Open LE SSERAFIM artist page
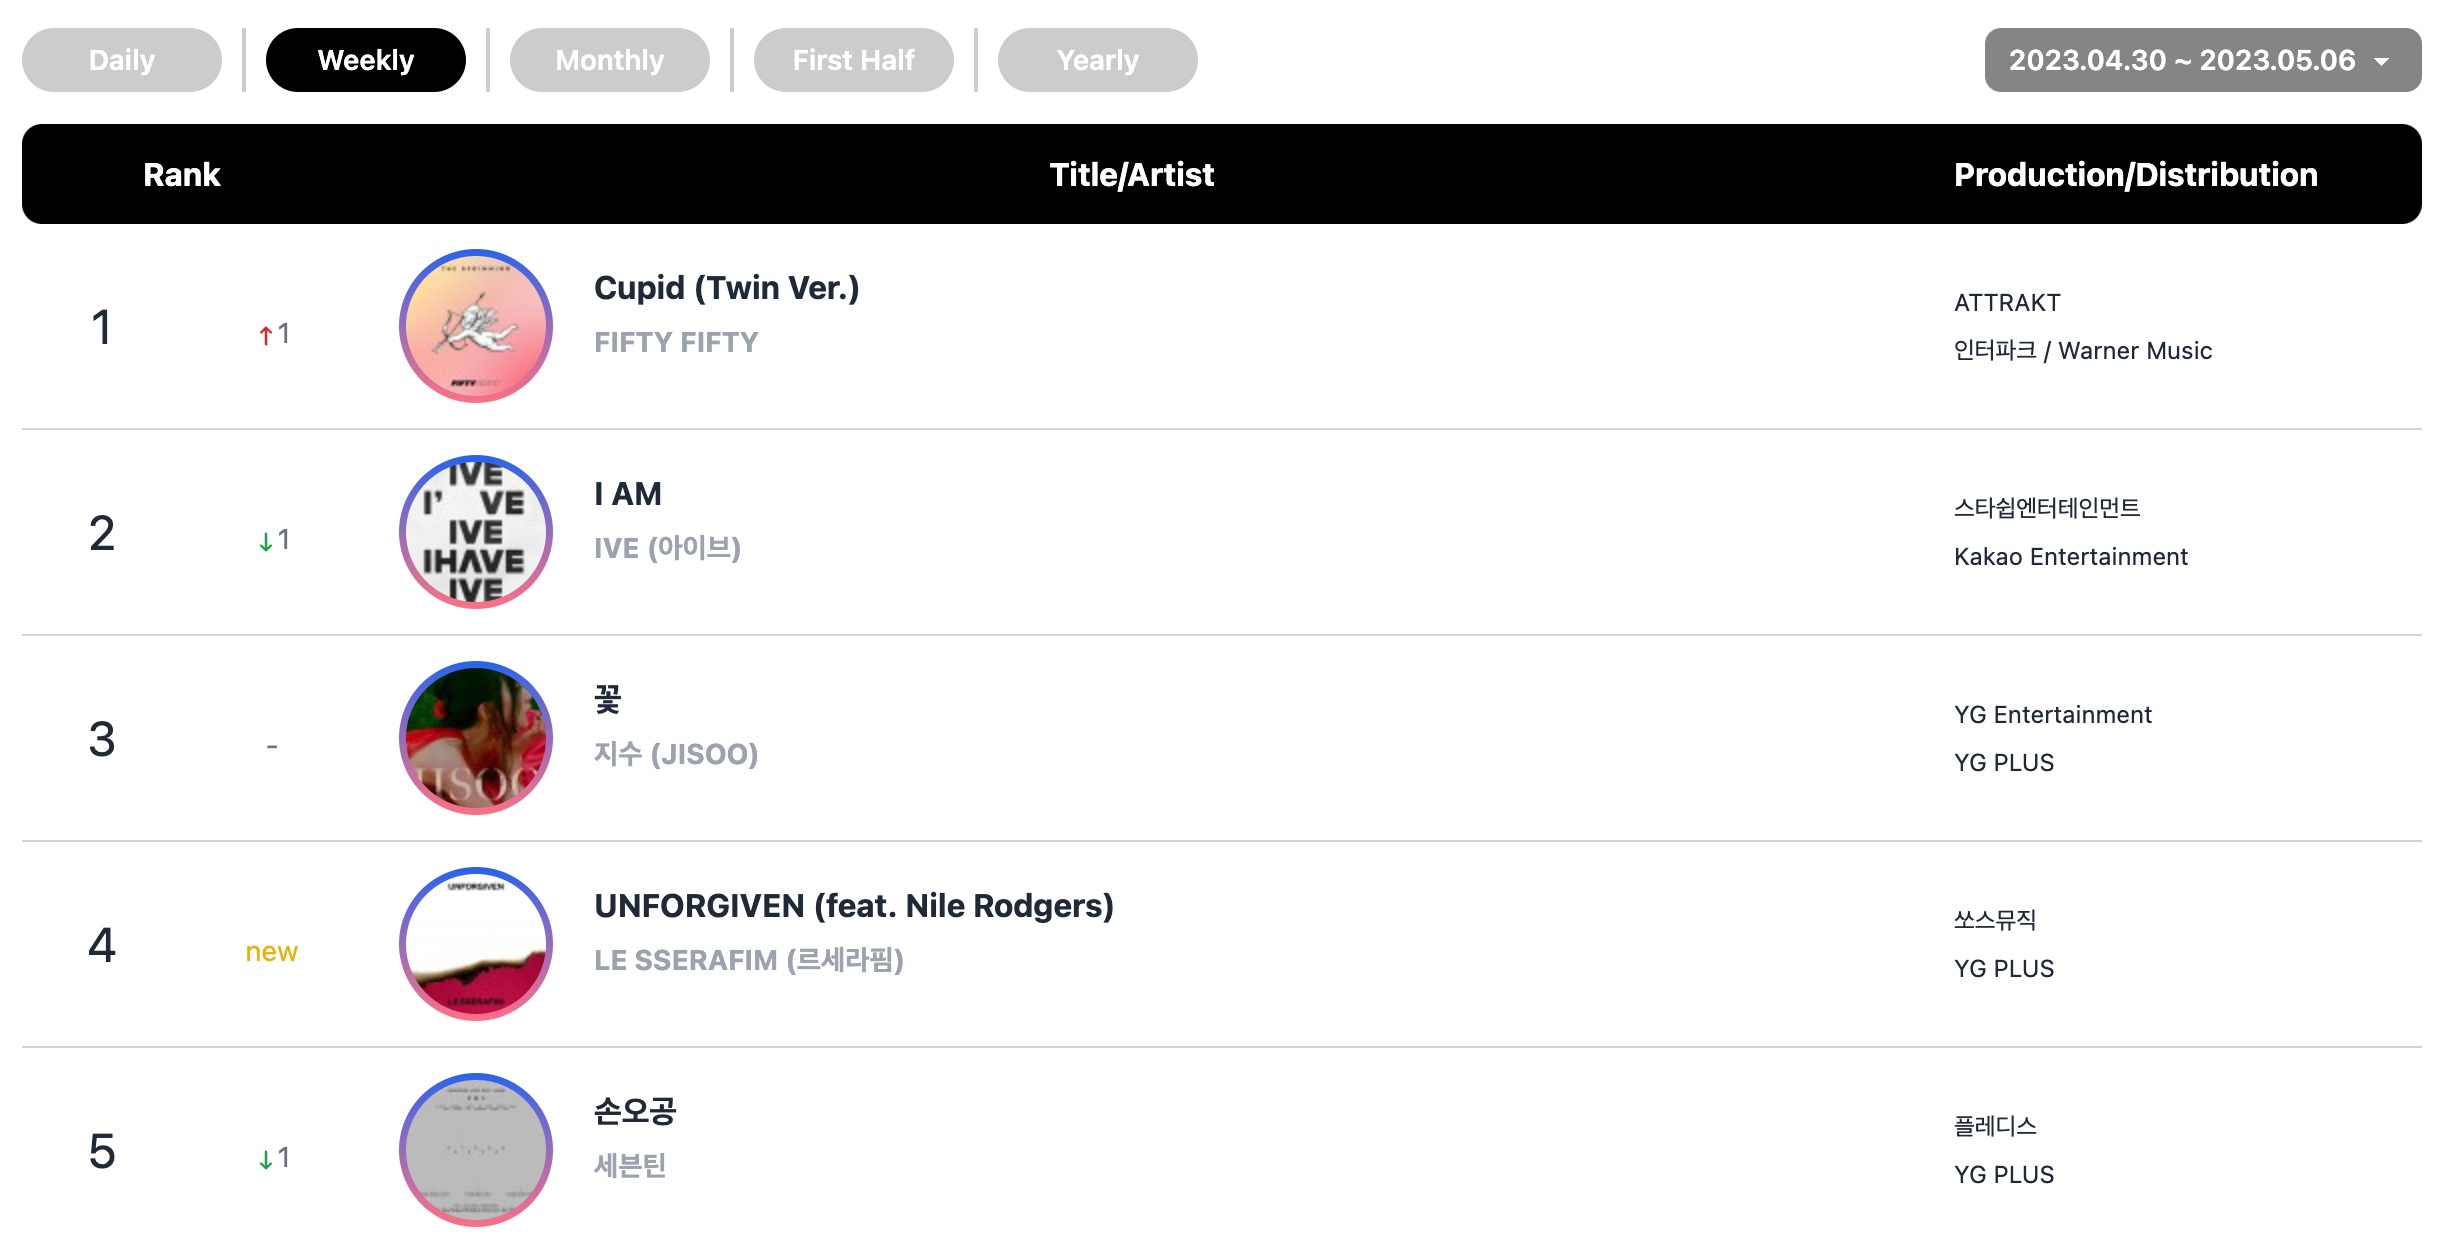Image resolution: width=2442 pixels, height=1252 pixels. coord(749,960)
